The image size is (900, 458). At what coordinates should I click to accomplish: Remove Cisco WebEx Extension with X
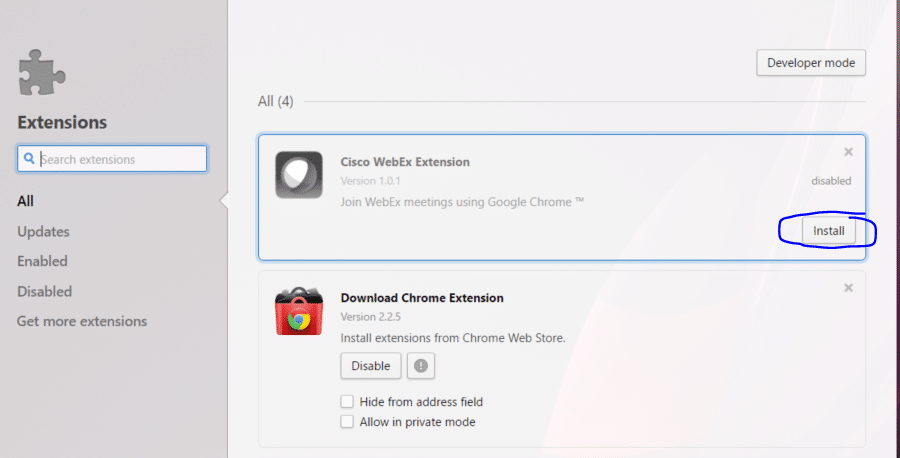point(848,152)
